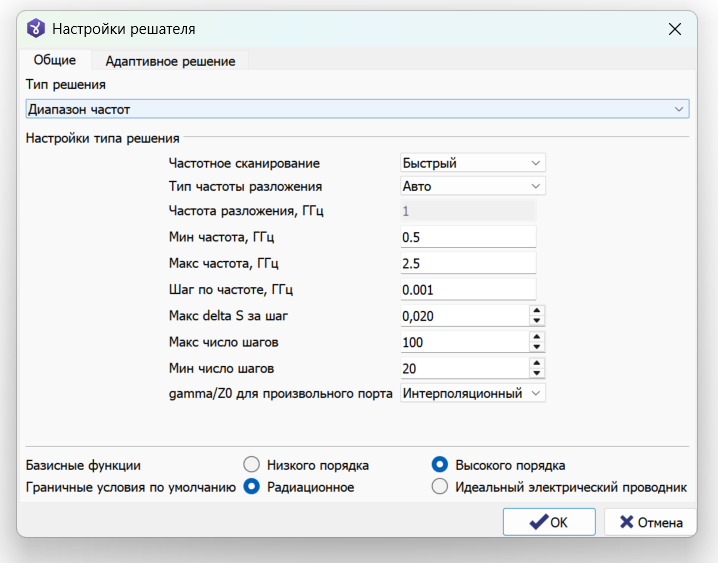Click the Мин частота input field
Viewport: 718px width, 563px height.
[468, 237]
